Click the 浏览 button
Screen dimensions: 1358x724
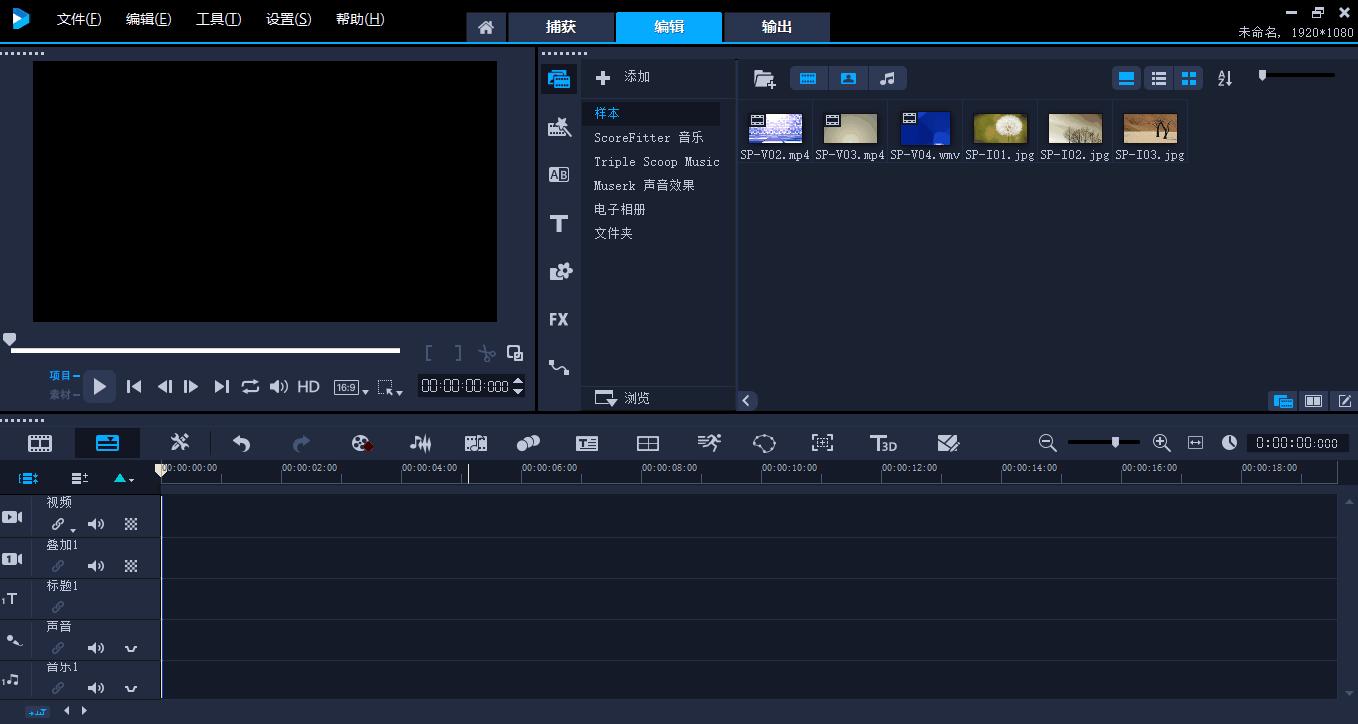(623, 398)
